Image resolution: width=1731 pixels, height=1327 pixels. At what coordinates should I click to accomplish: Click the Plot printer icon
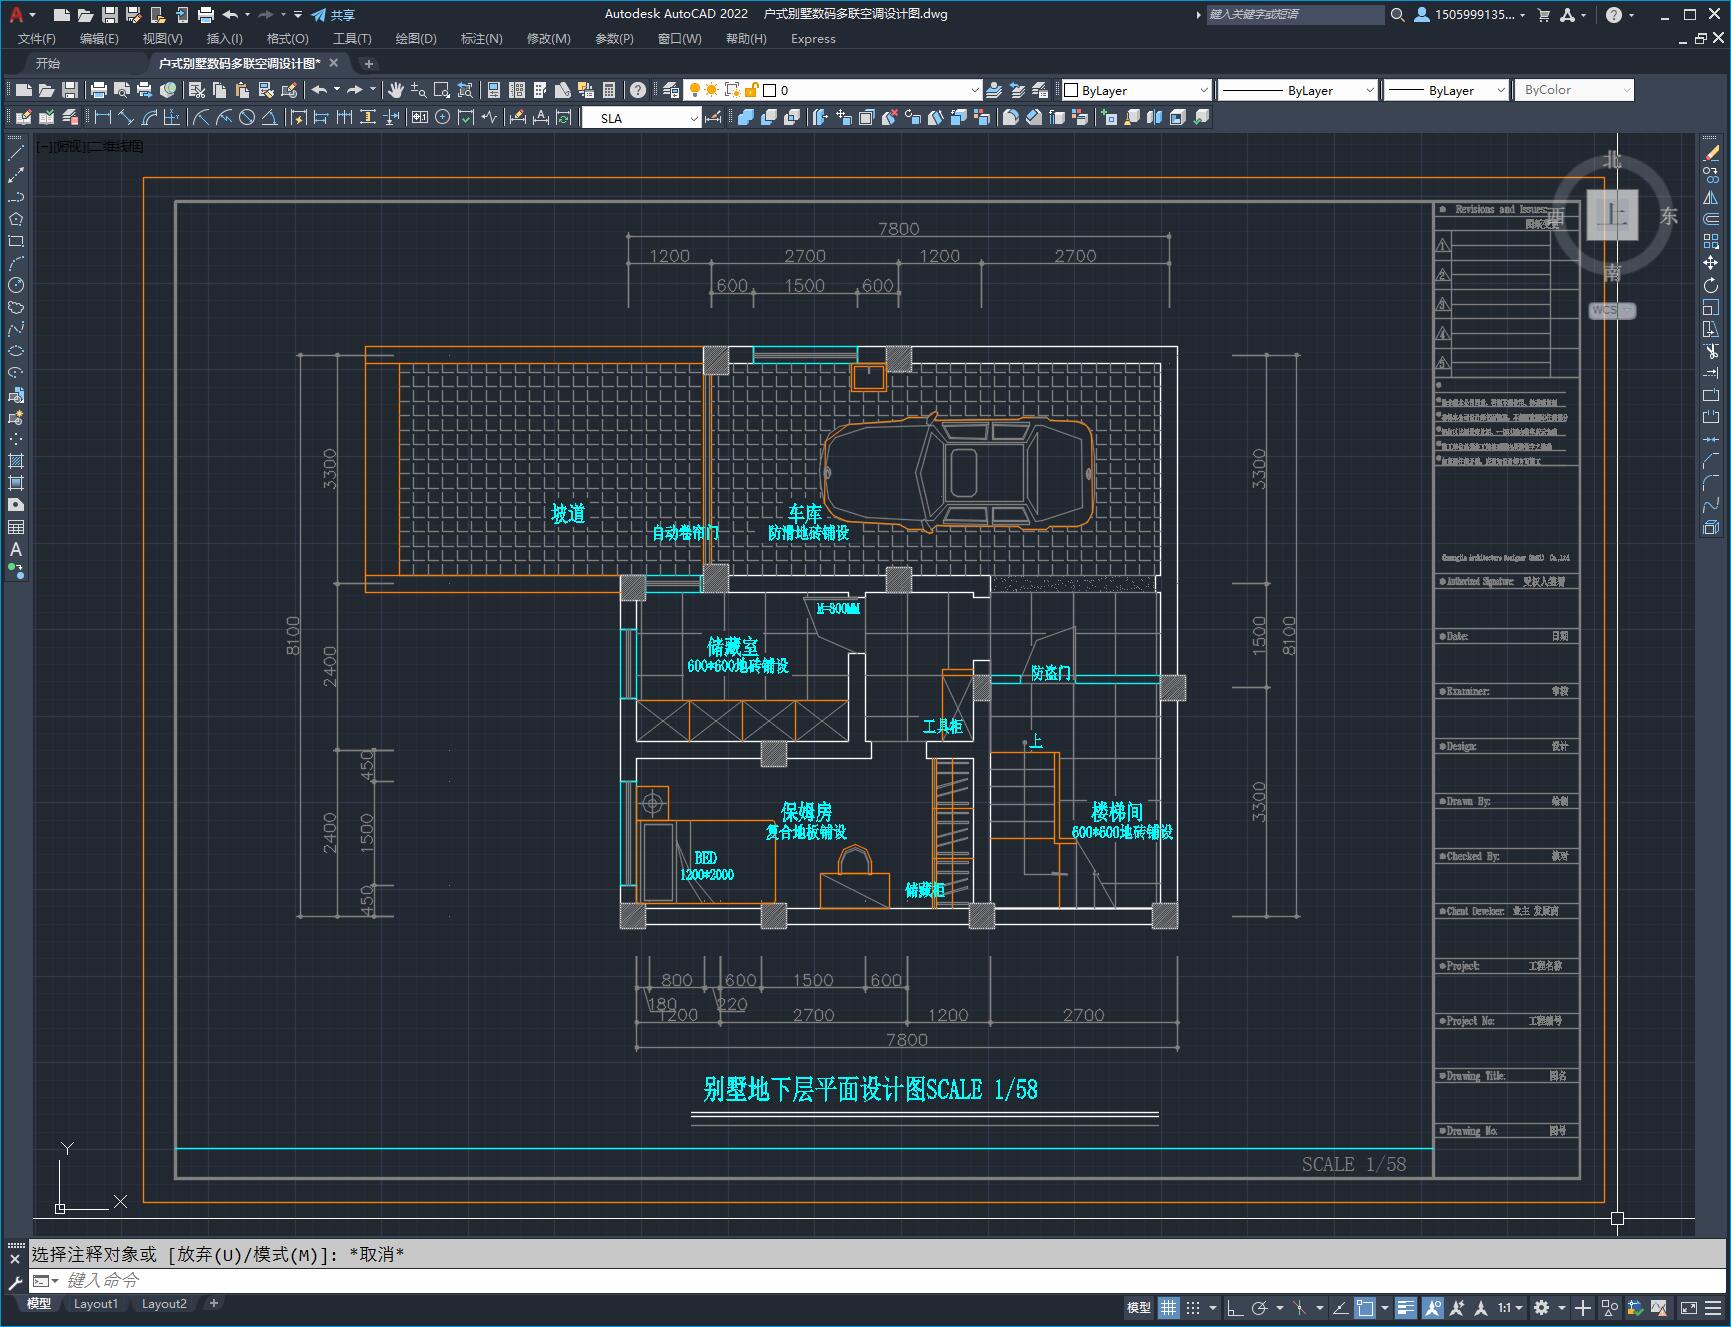pos(99,90)
